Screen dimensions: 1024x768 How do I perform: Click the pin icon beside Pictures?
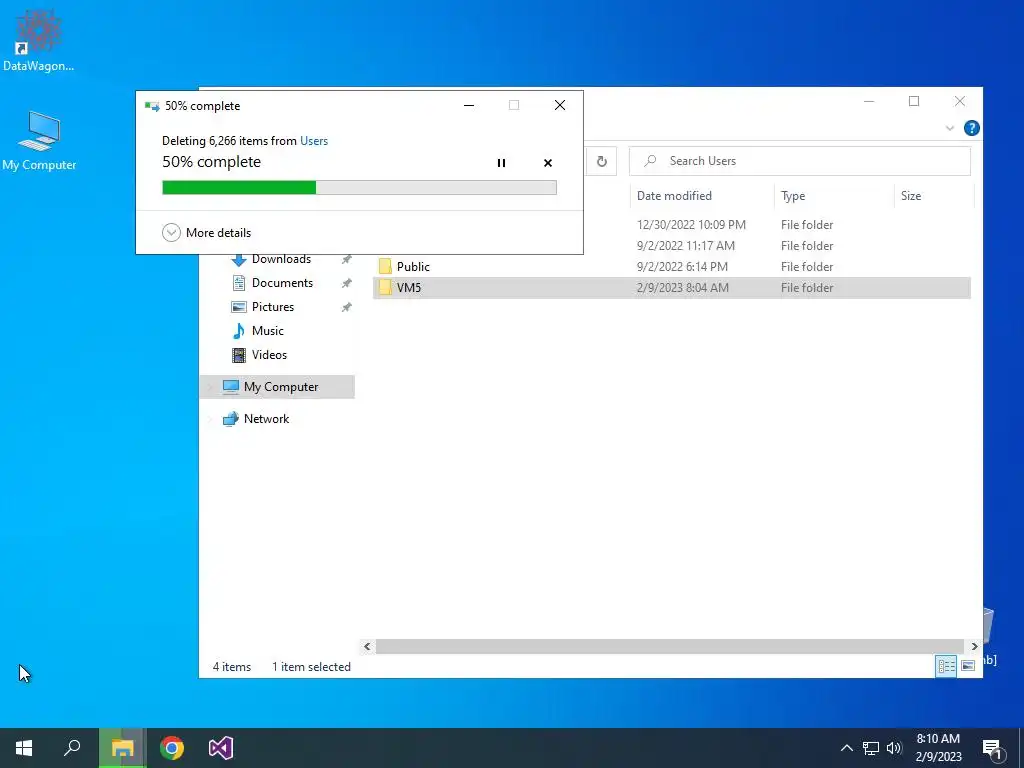click(x=346, y=307)
